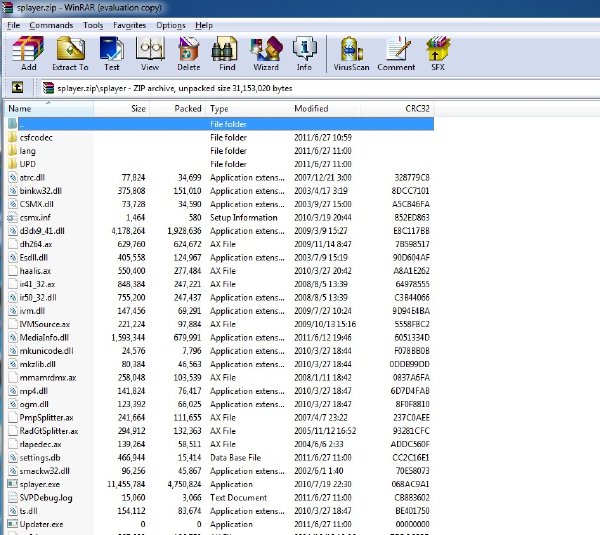This screenshot has width=600, height=535.
Task: Select the mp4.dll file name
Action: pos(34,391)
